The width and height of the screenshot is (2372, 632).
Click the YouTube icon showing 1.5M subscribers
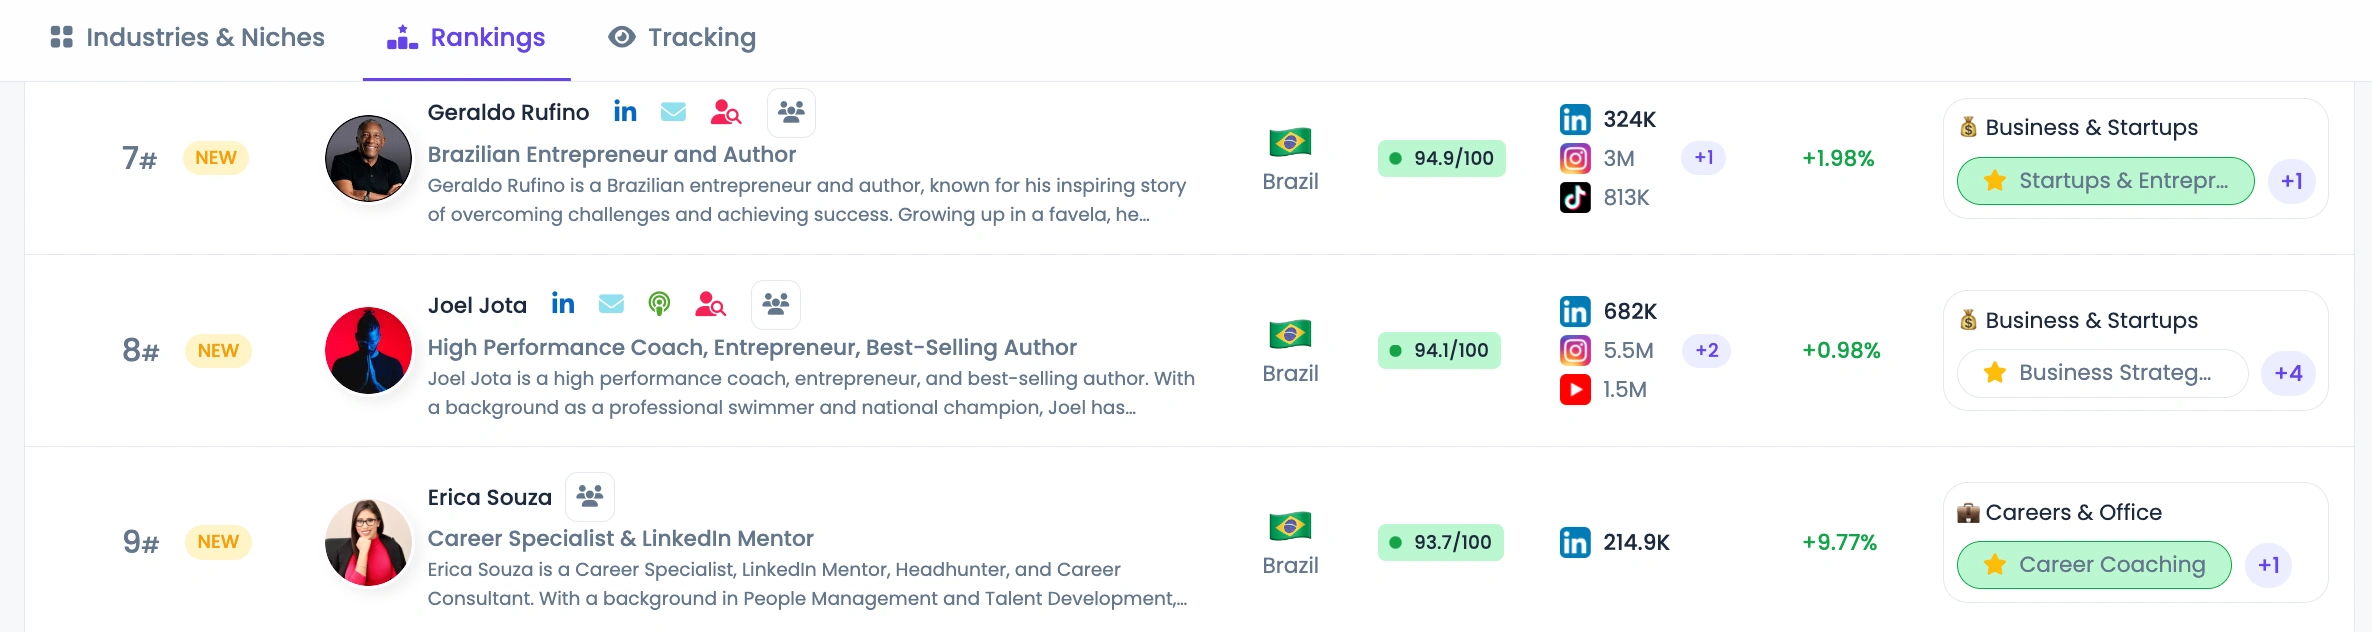point(1575,389)
